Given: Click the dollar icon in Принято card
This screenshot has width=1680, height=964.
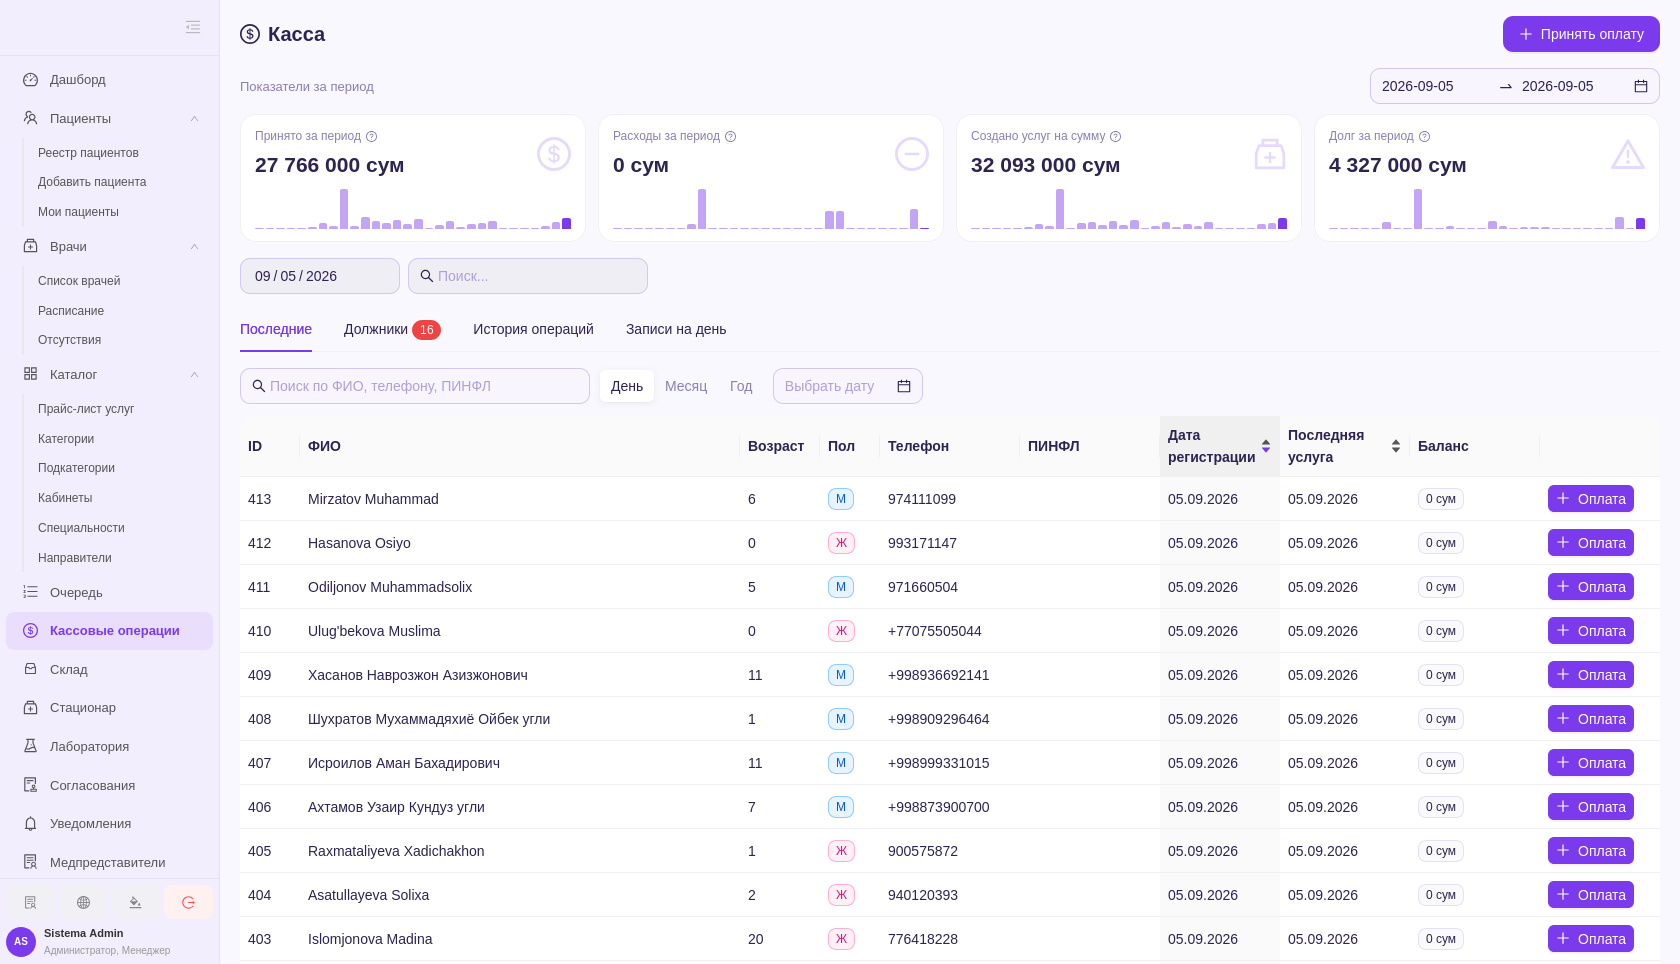Looking at the screenshot, I should click(x=554, y=154).
